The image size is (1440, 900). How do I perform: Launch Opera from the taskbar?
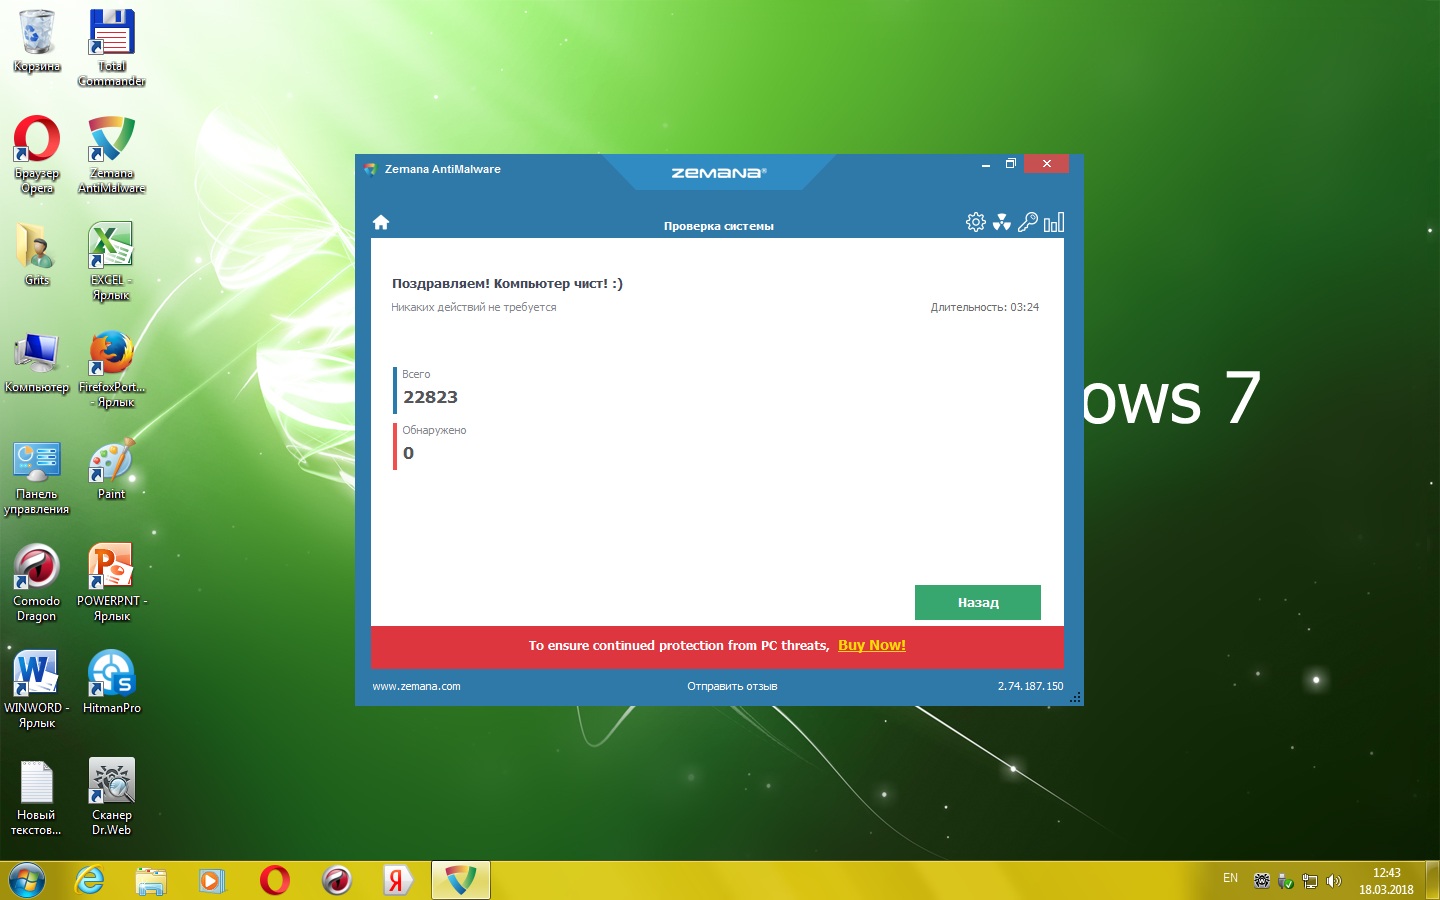point(274,881)
